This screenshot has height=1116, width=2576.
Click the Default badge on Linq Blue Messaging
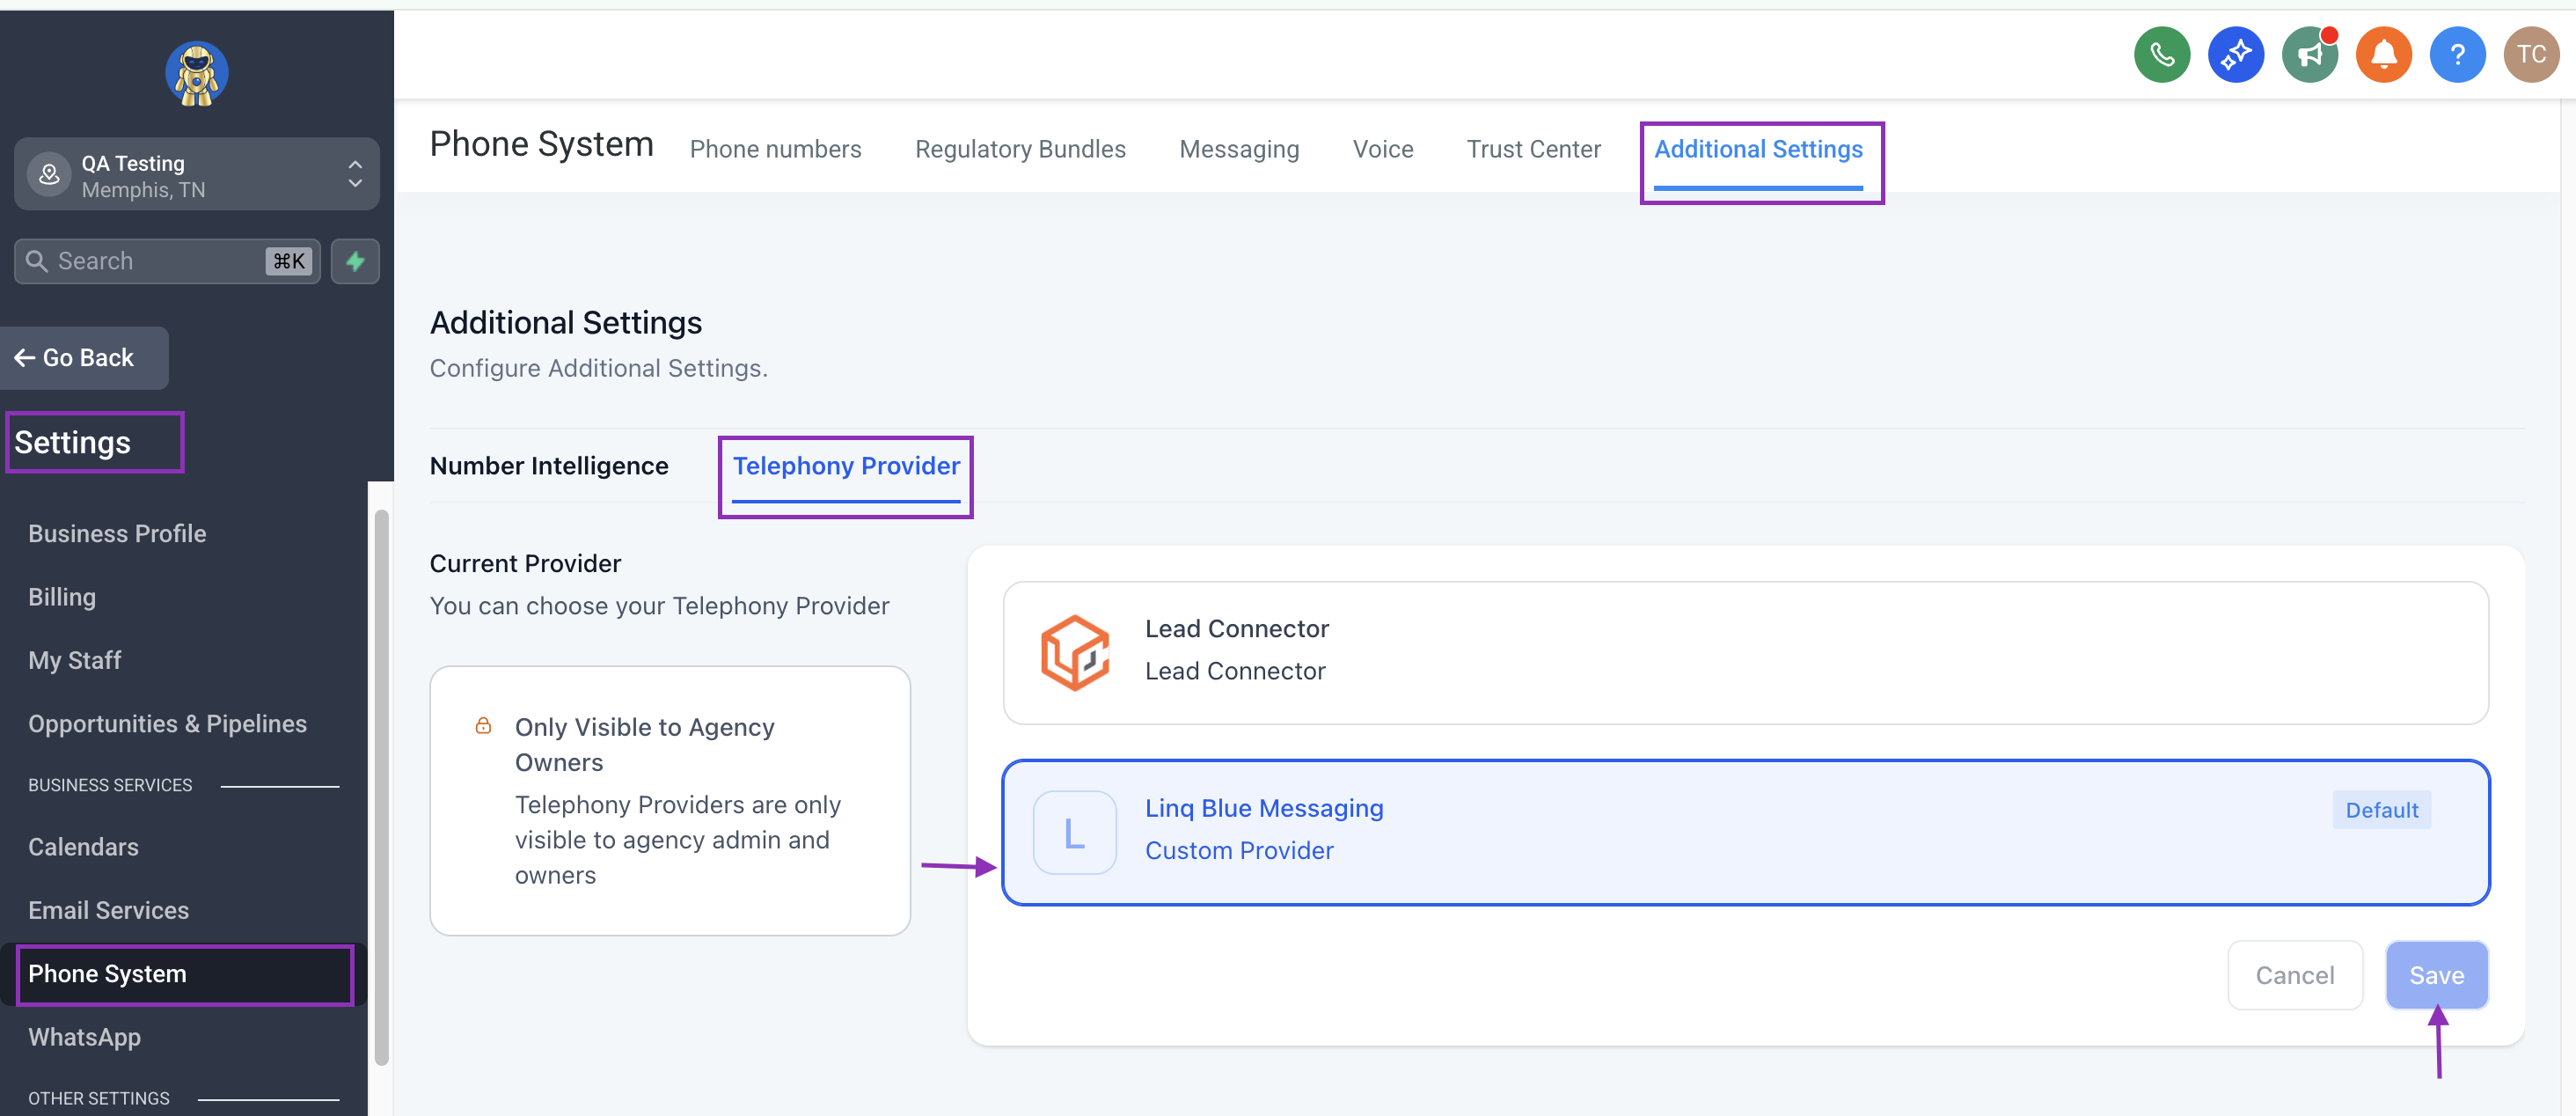[2381, 810]
